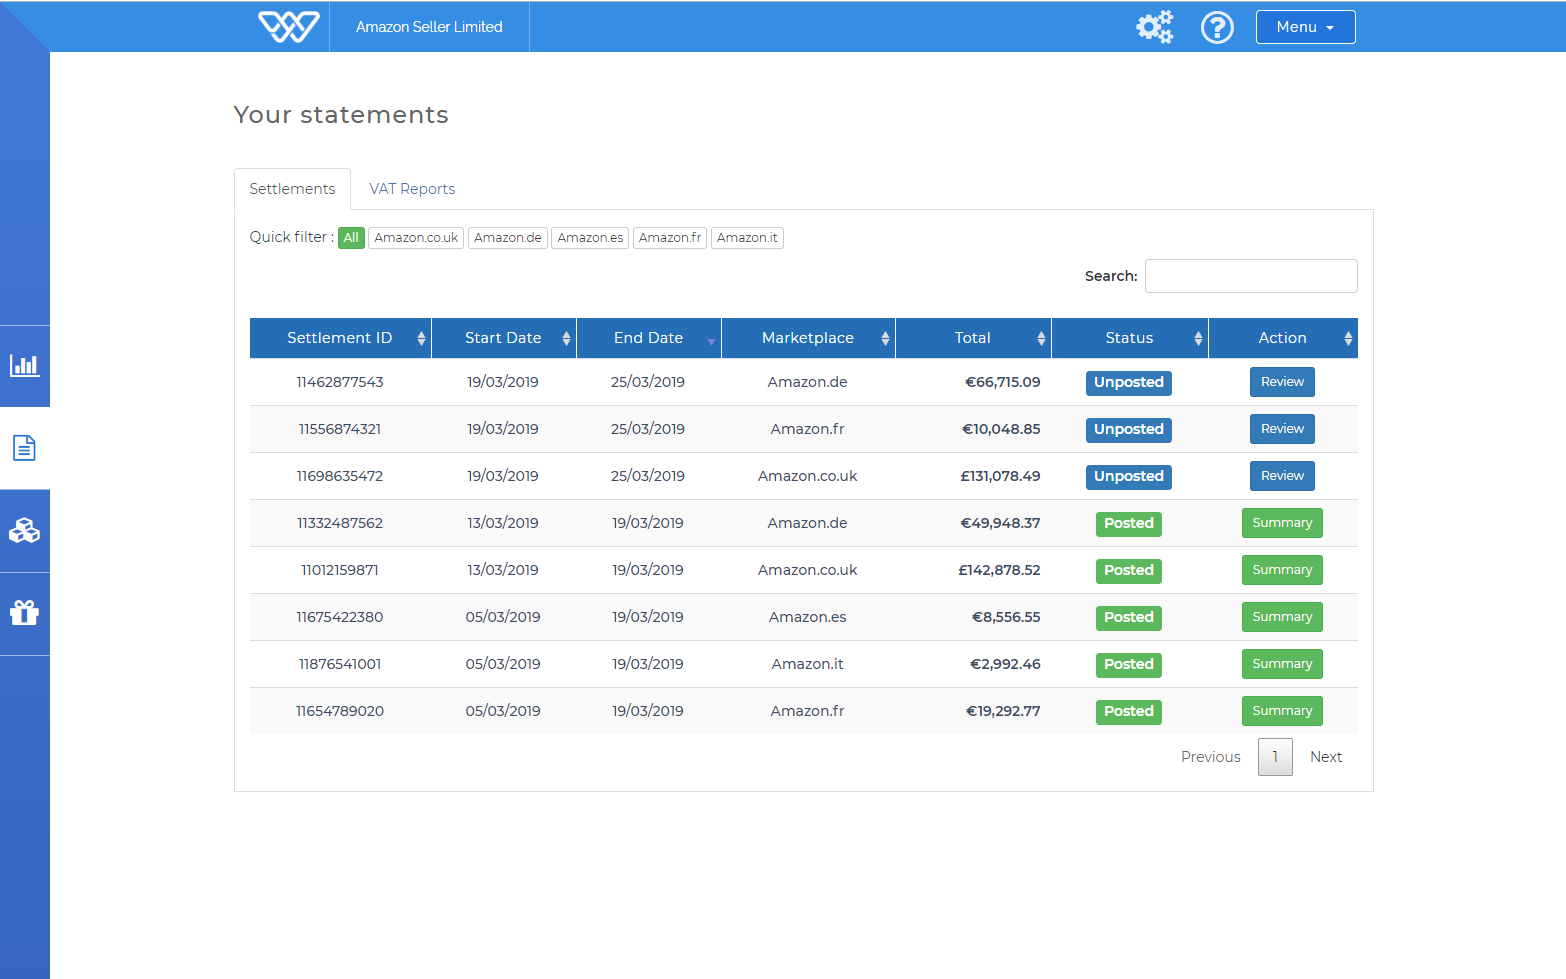The height and width of the screenshot is (979, 1566).
Task: Click the logo icon in the header
Action: pyautogui.click(x=289, y=27)
